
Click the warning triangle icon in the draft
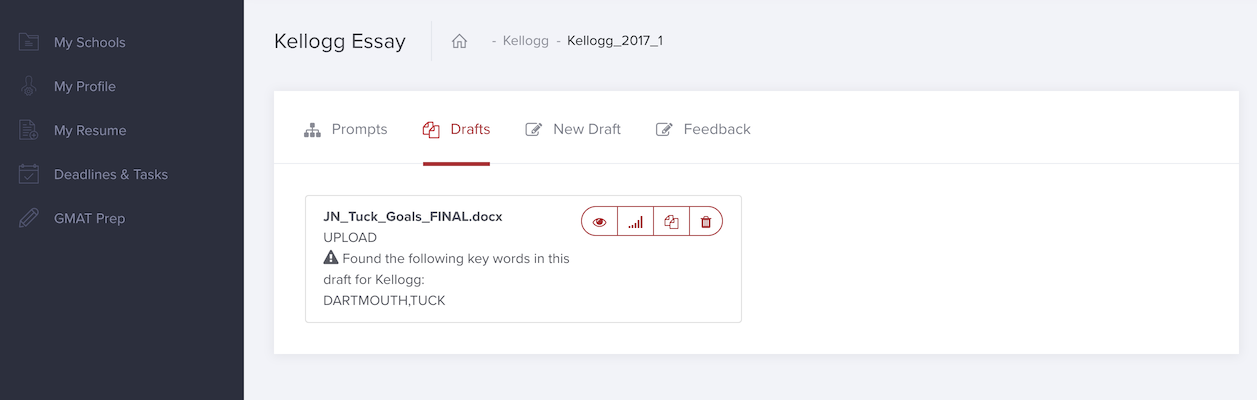click(x=331, y=258)
